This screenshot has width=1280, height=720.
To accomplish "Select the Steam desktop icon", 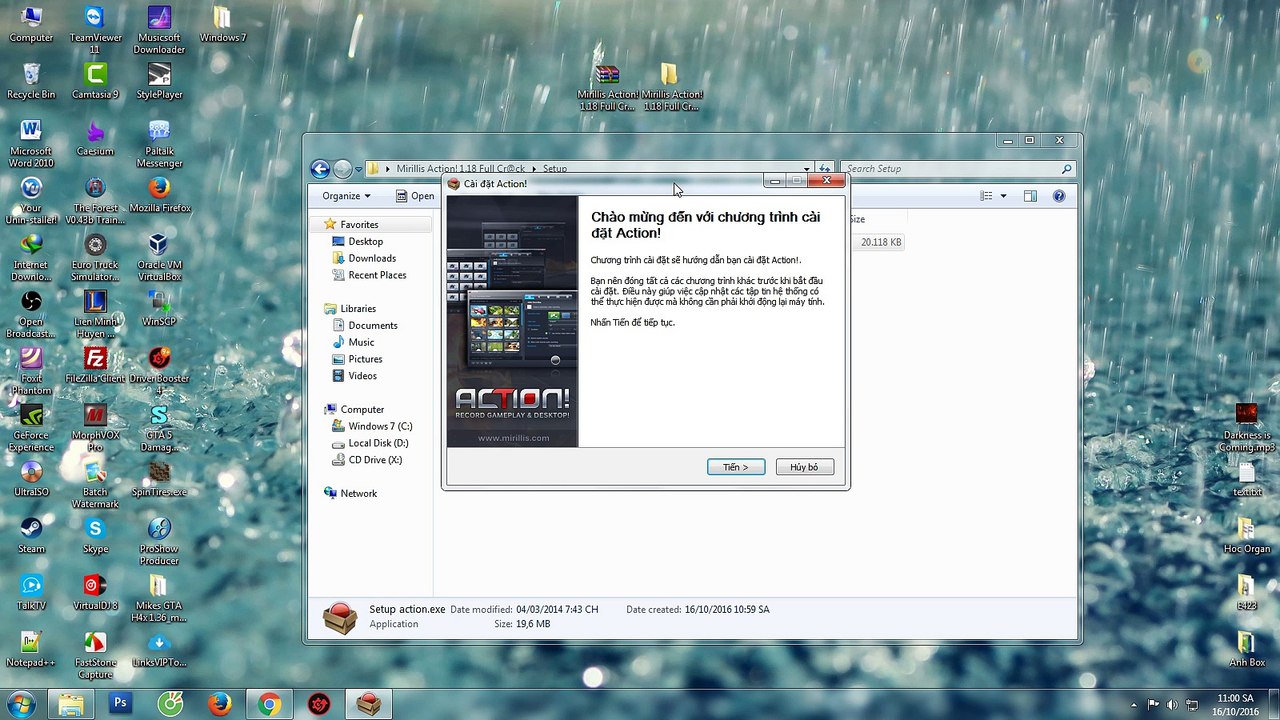I will point(31,535).
